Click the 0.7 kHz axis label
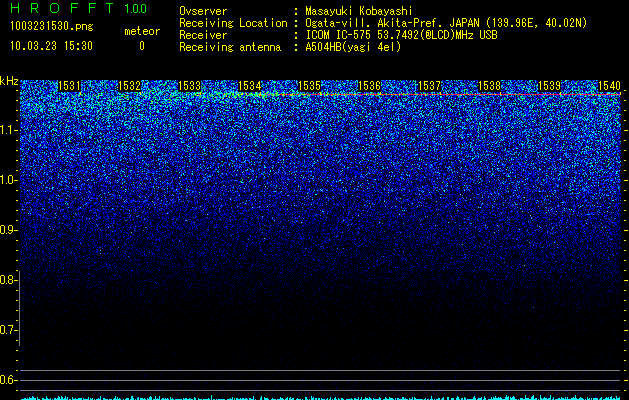The image size is (629, 400). 8,330
